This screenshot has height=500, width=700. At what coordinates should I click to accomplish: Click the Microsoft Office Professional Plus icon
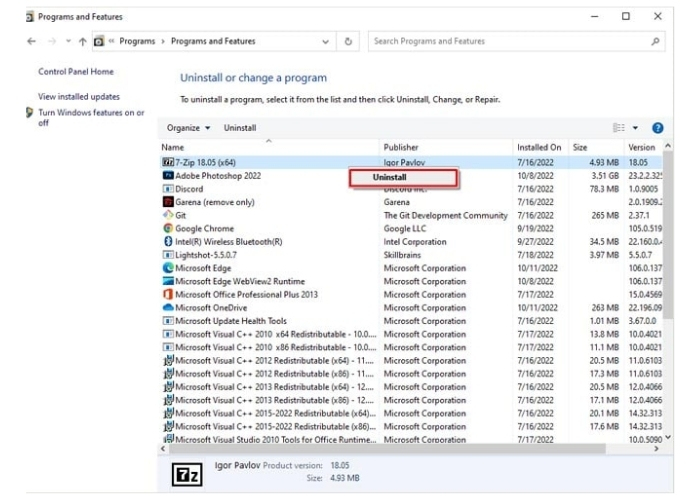168,294
